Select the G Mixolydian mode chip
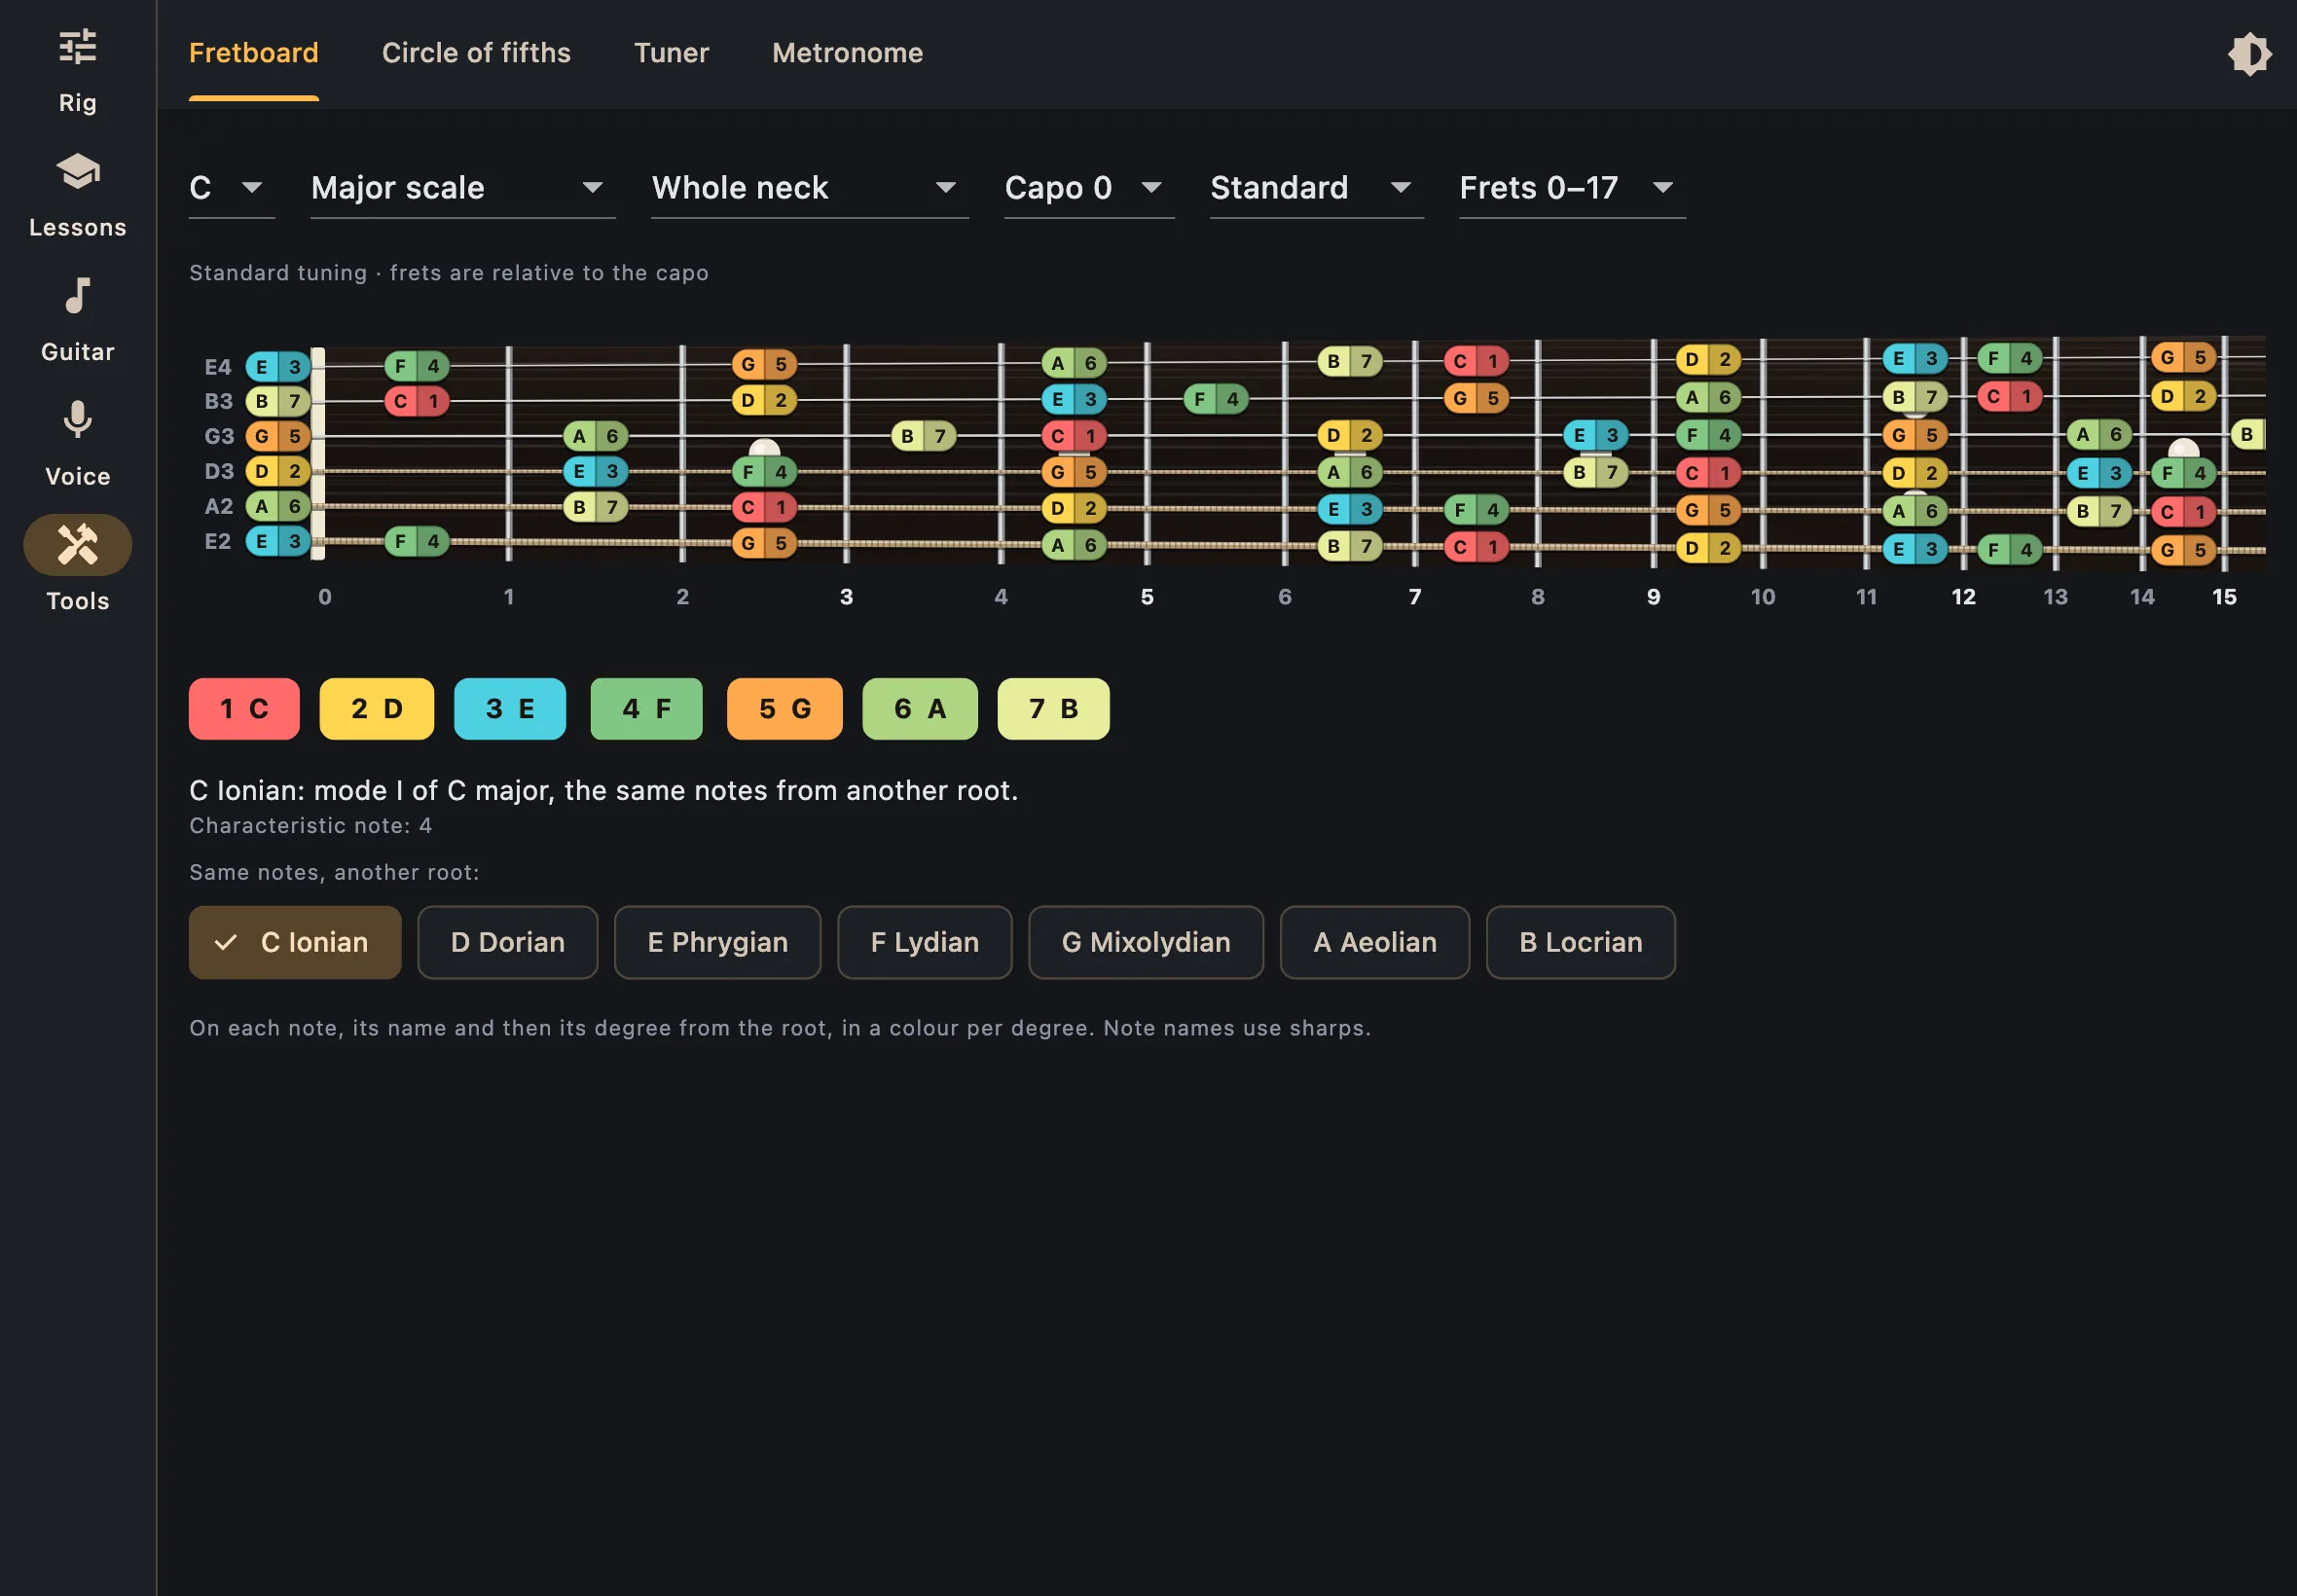The width and height of the screenshot is (2297, 1596). (1146, 942)
